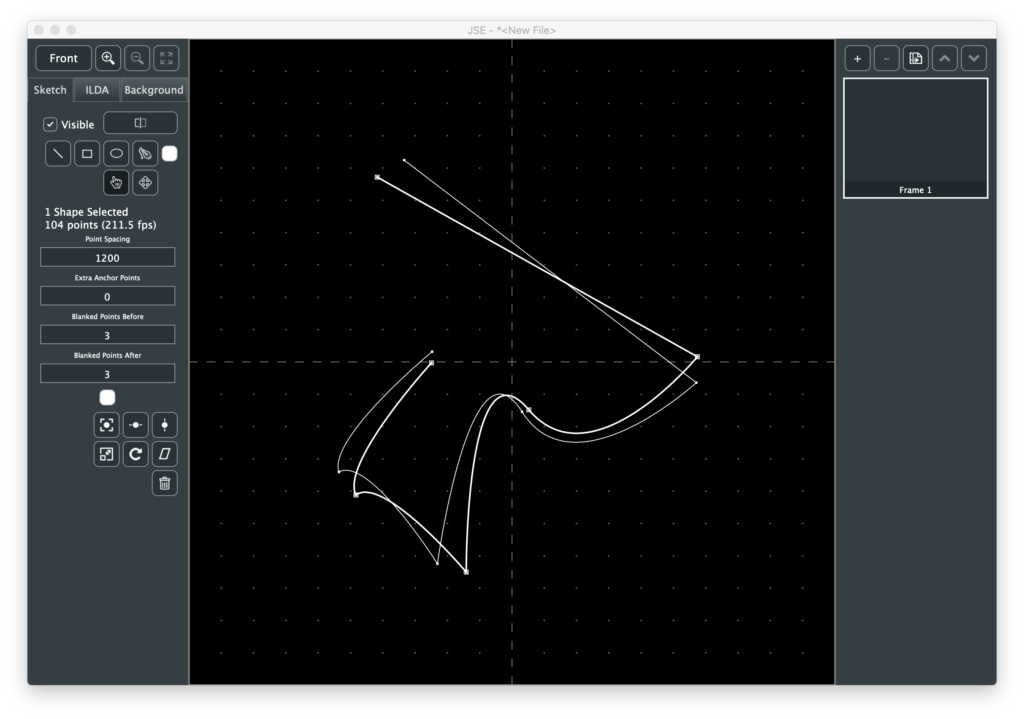
Task: Click the Point Spacing field
Action: 107,258
